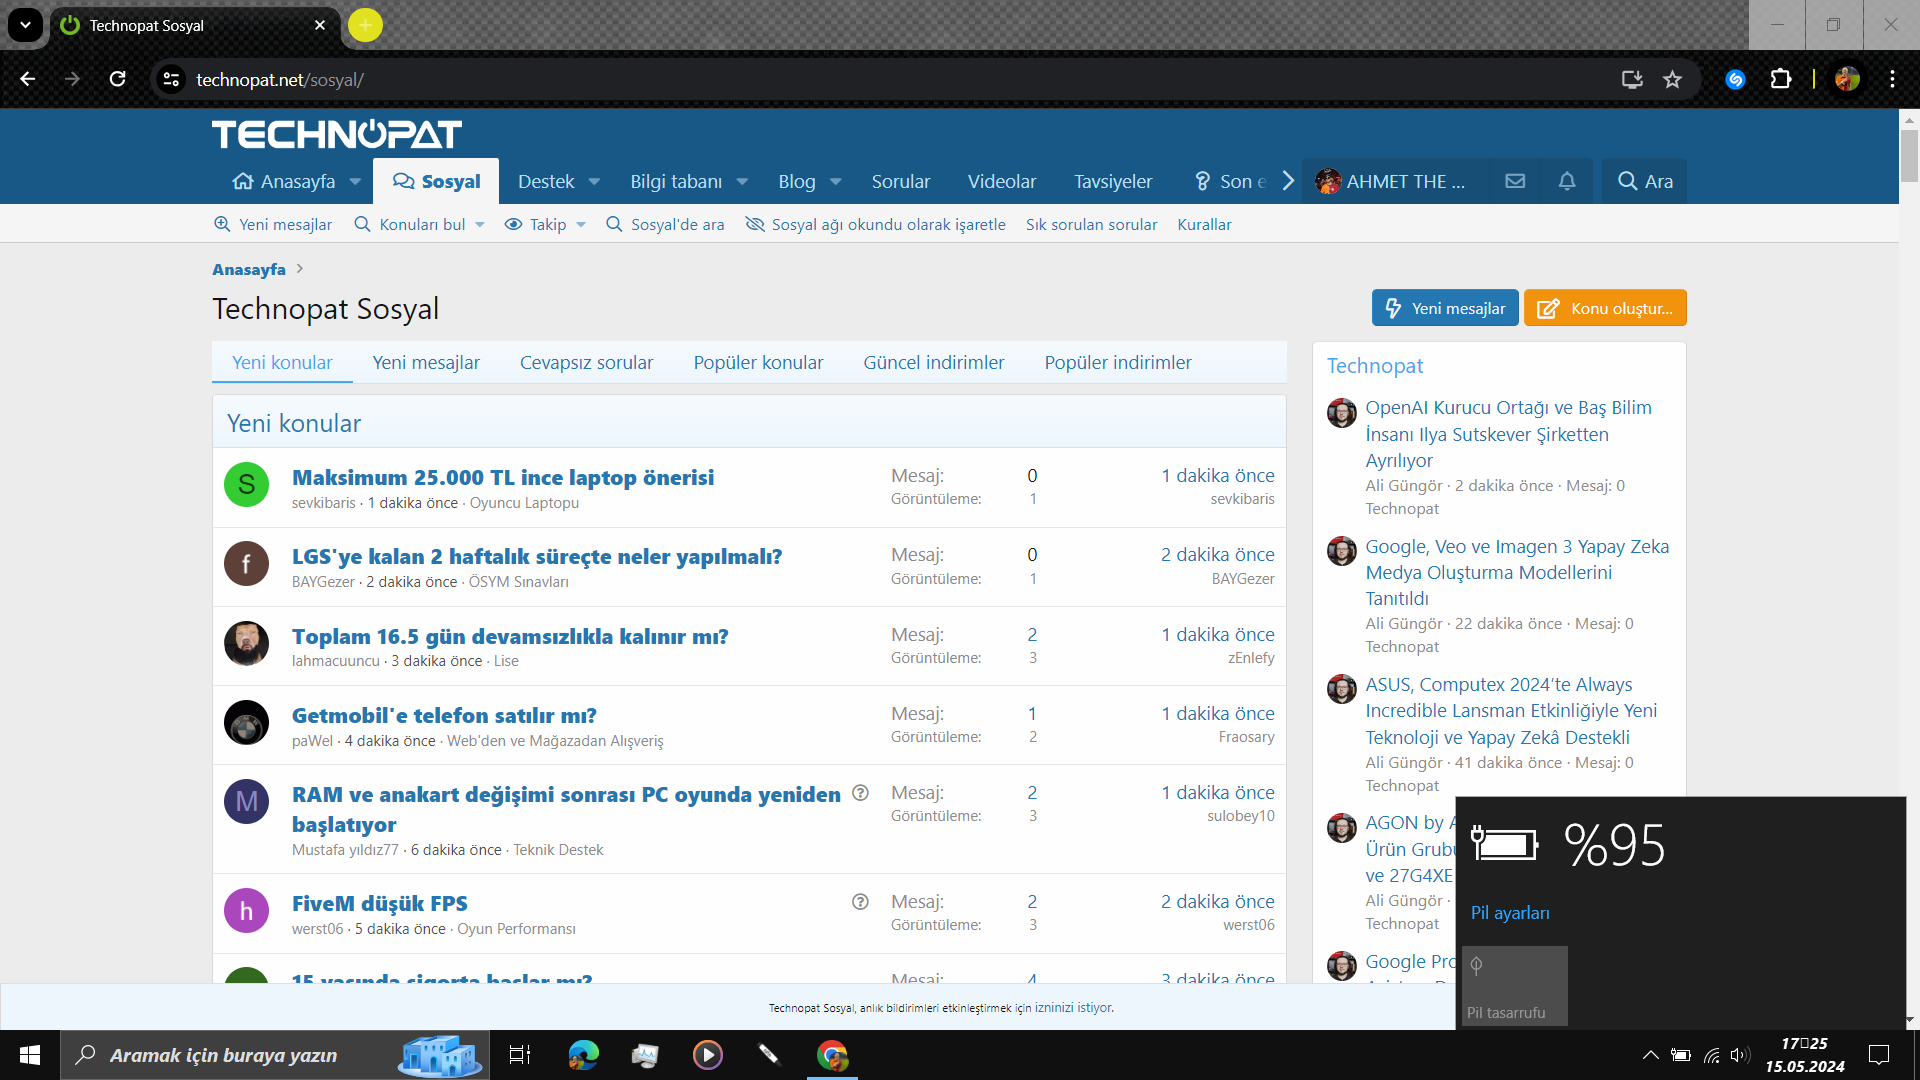
Task: Open the install app icon in address bar
Action: click(1632, 79)
